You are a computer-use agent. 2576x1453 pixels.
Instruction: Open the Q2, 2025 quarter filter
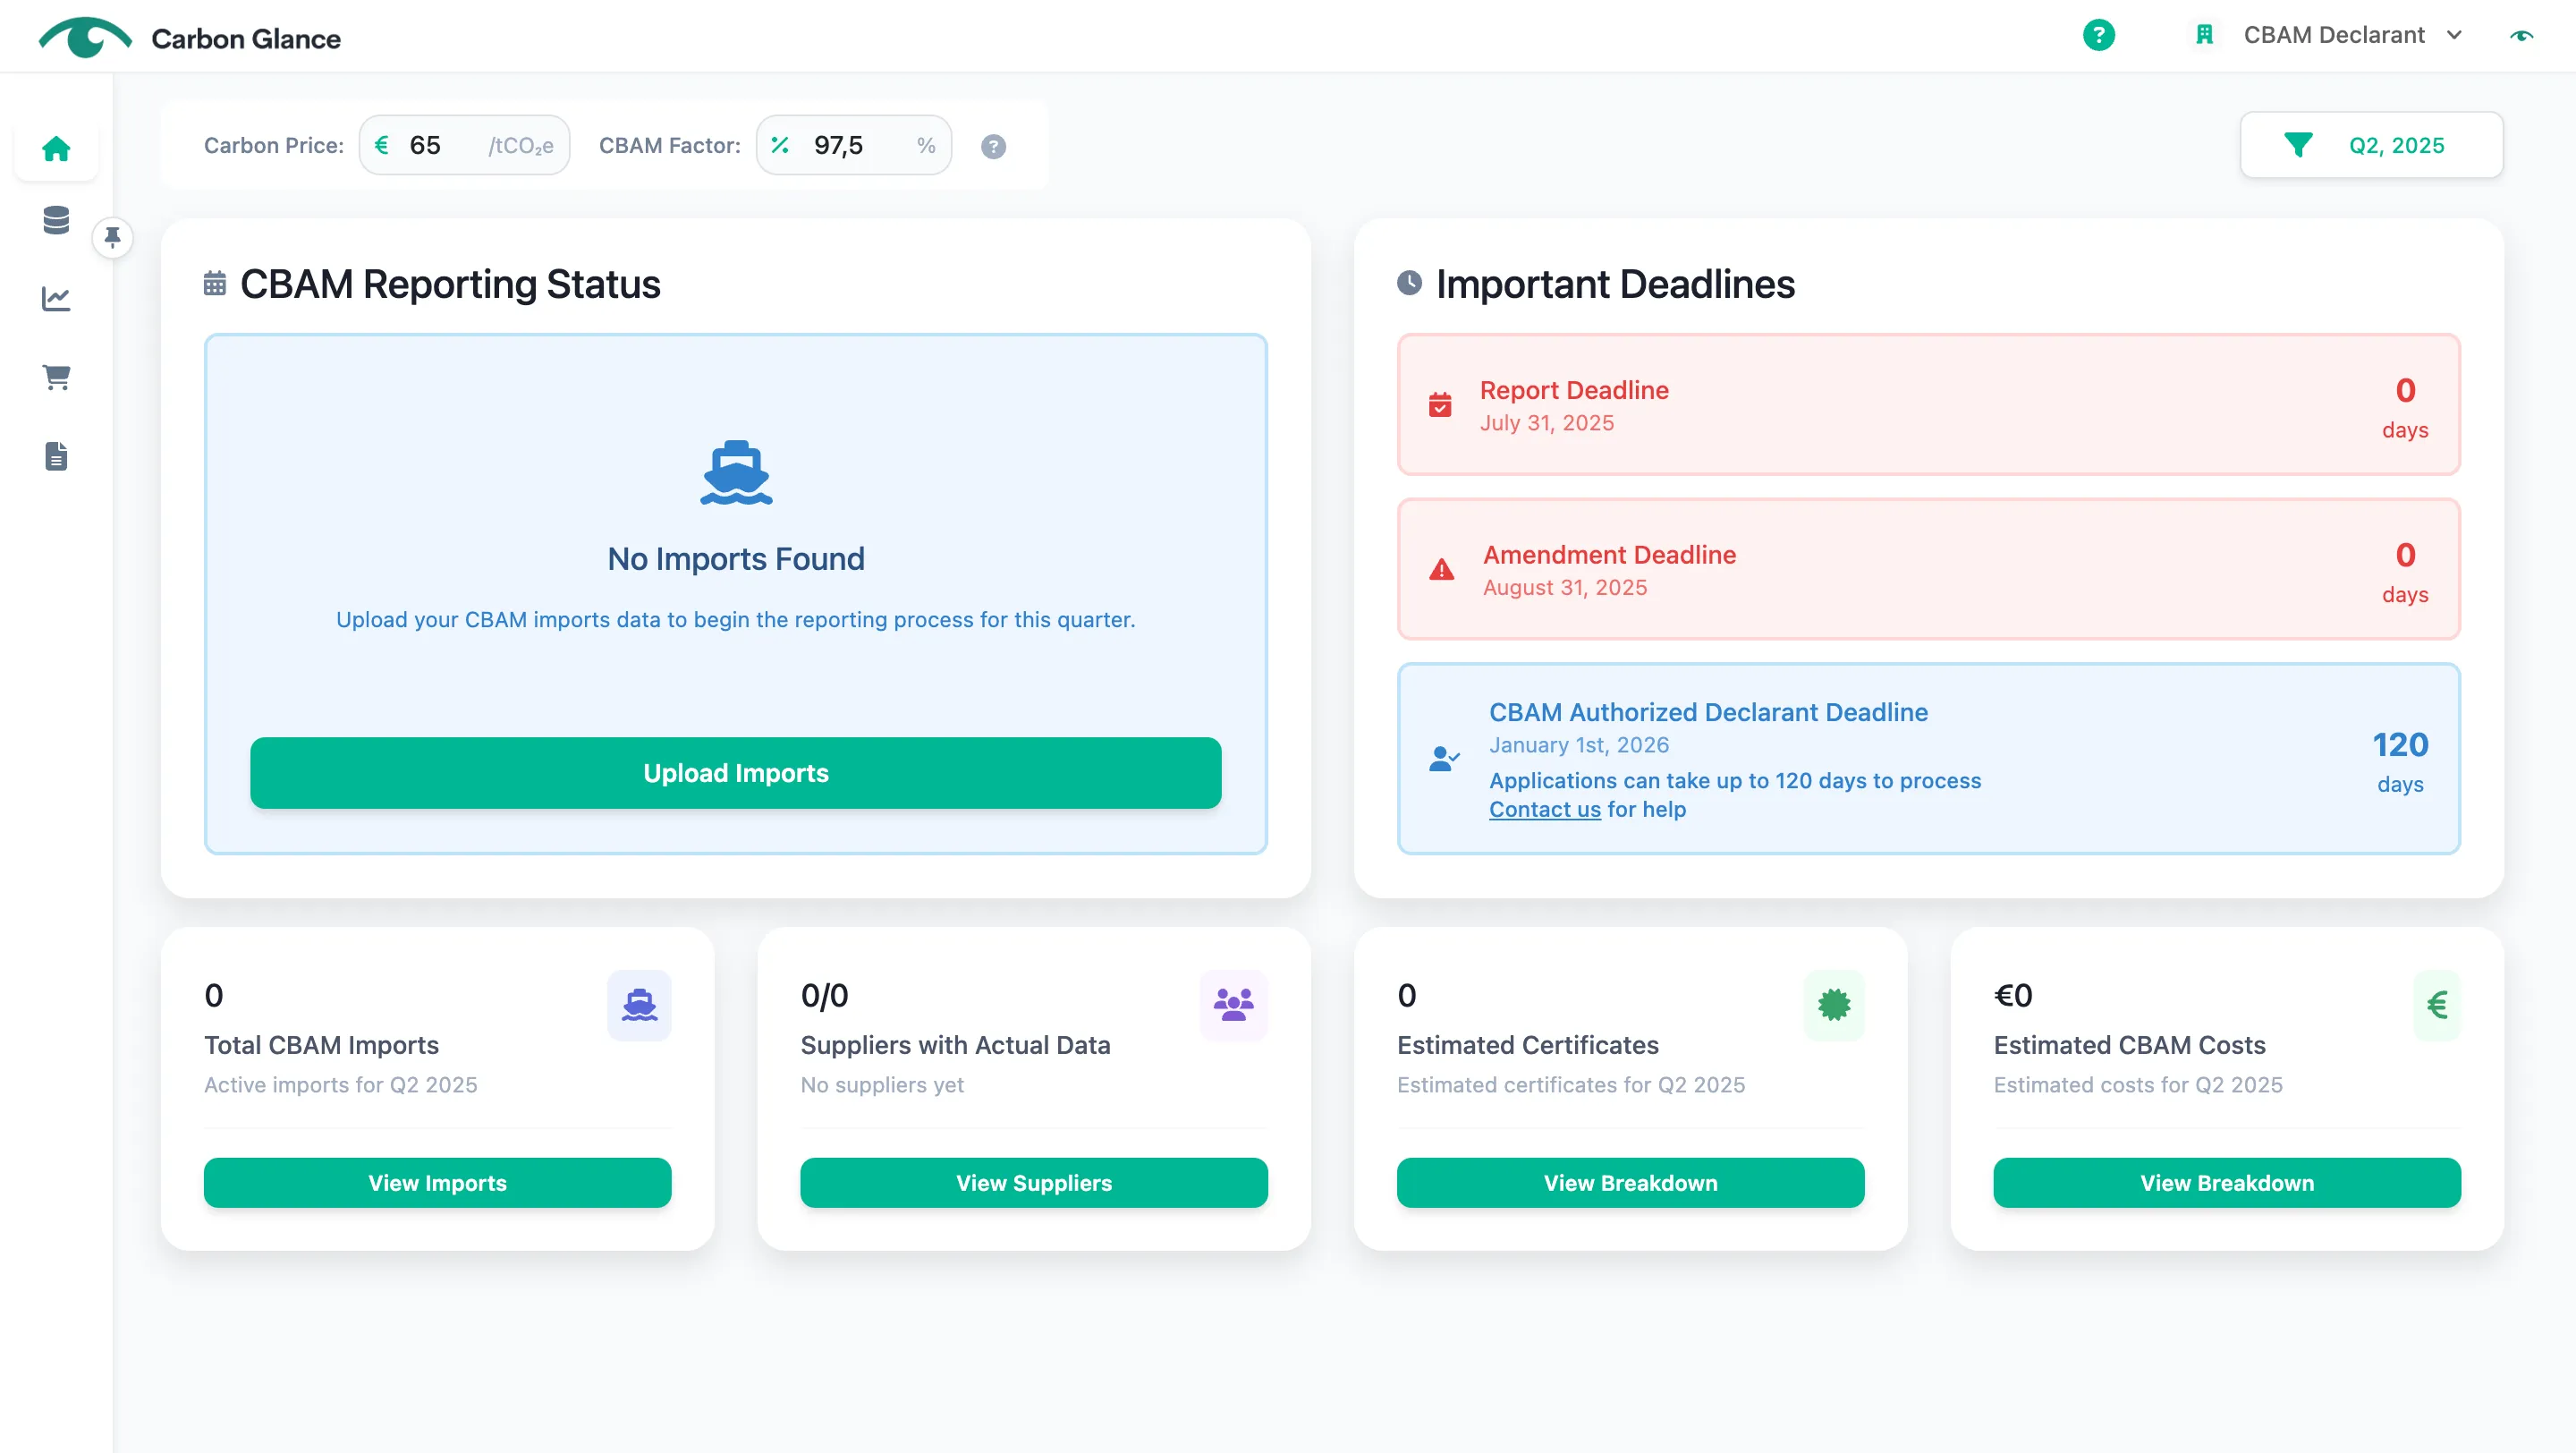click(2371, 146)
